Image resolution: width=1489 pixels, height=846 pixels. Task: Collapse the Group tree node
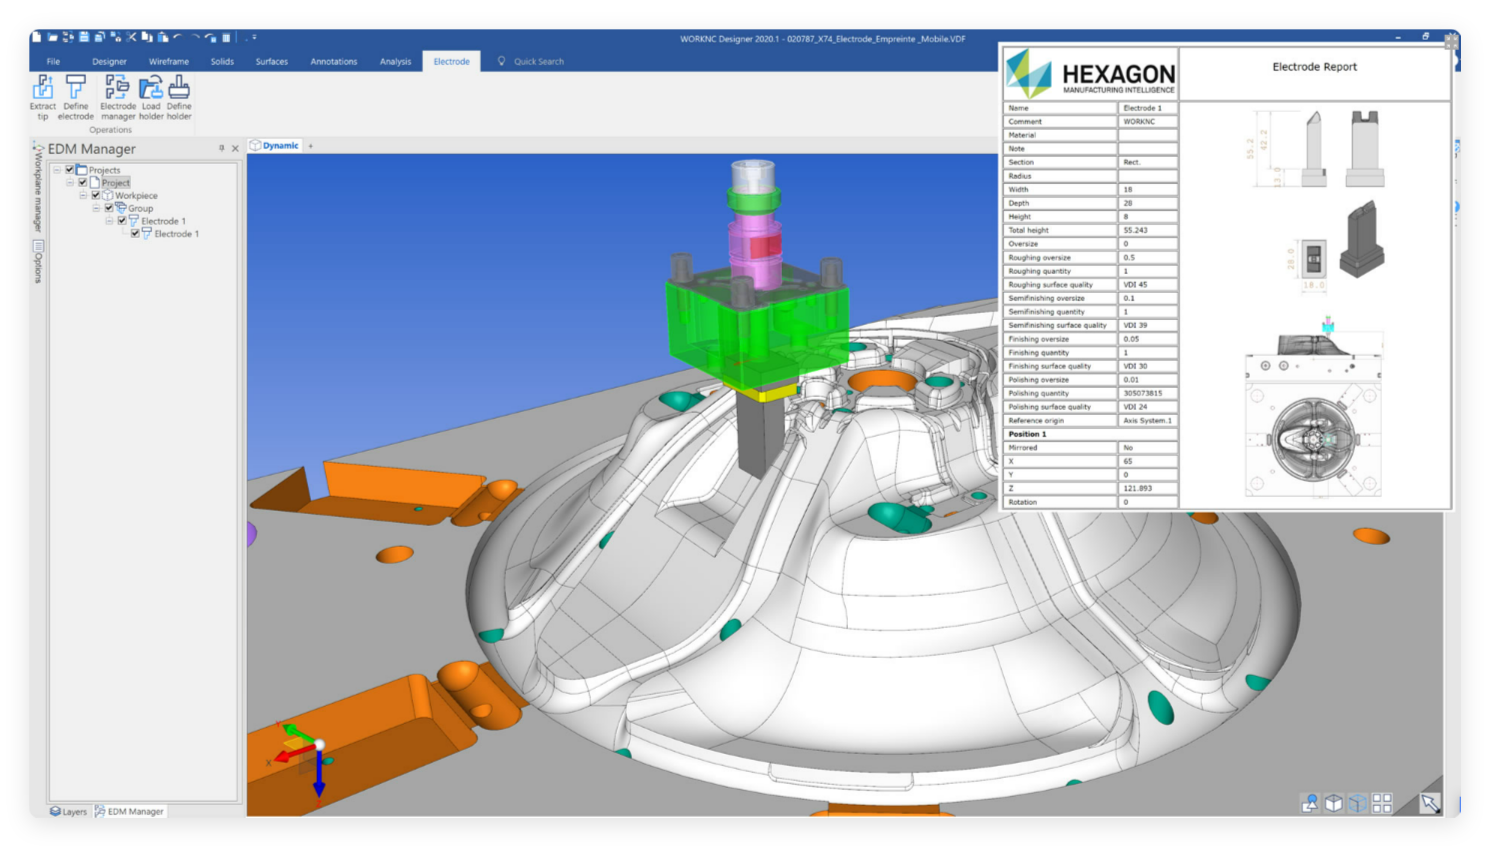(96, 208)
